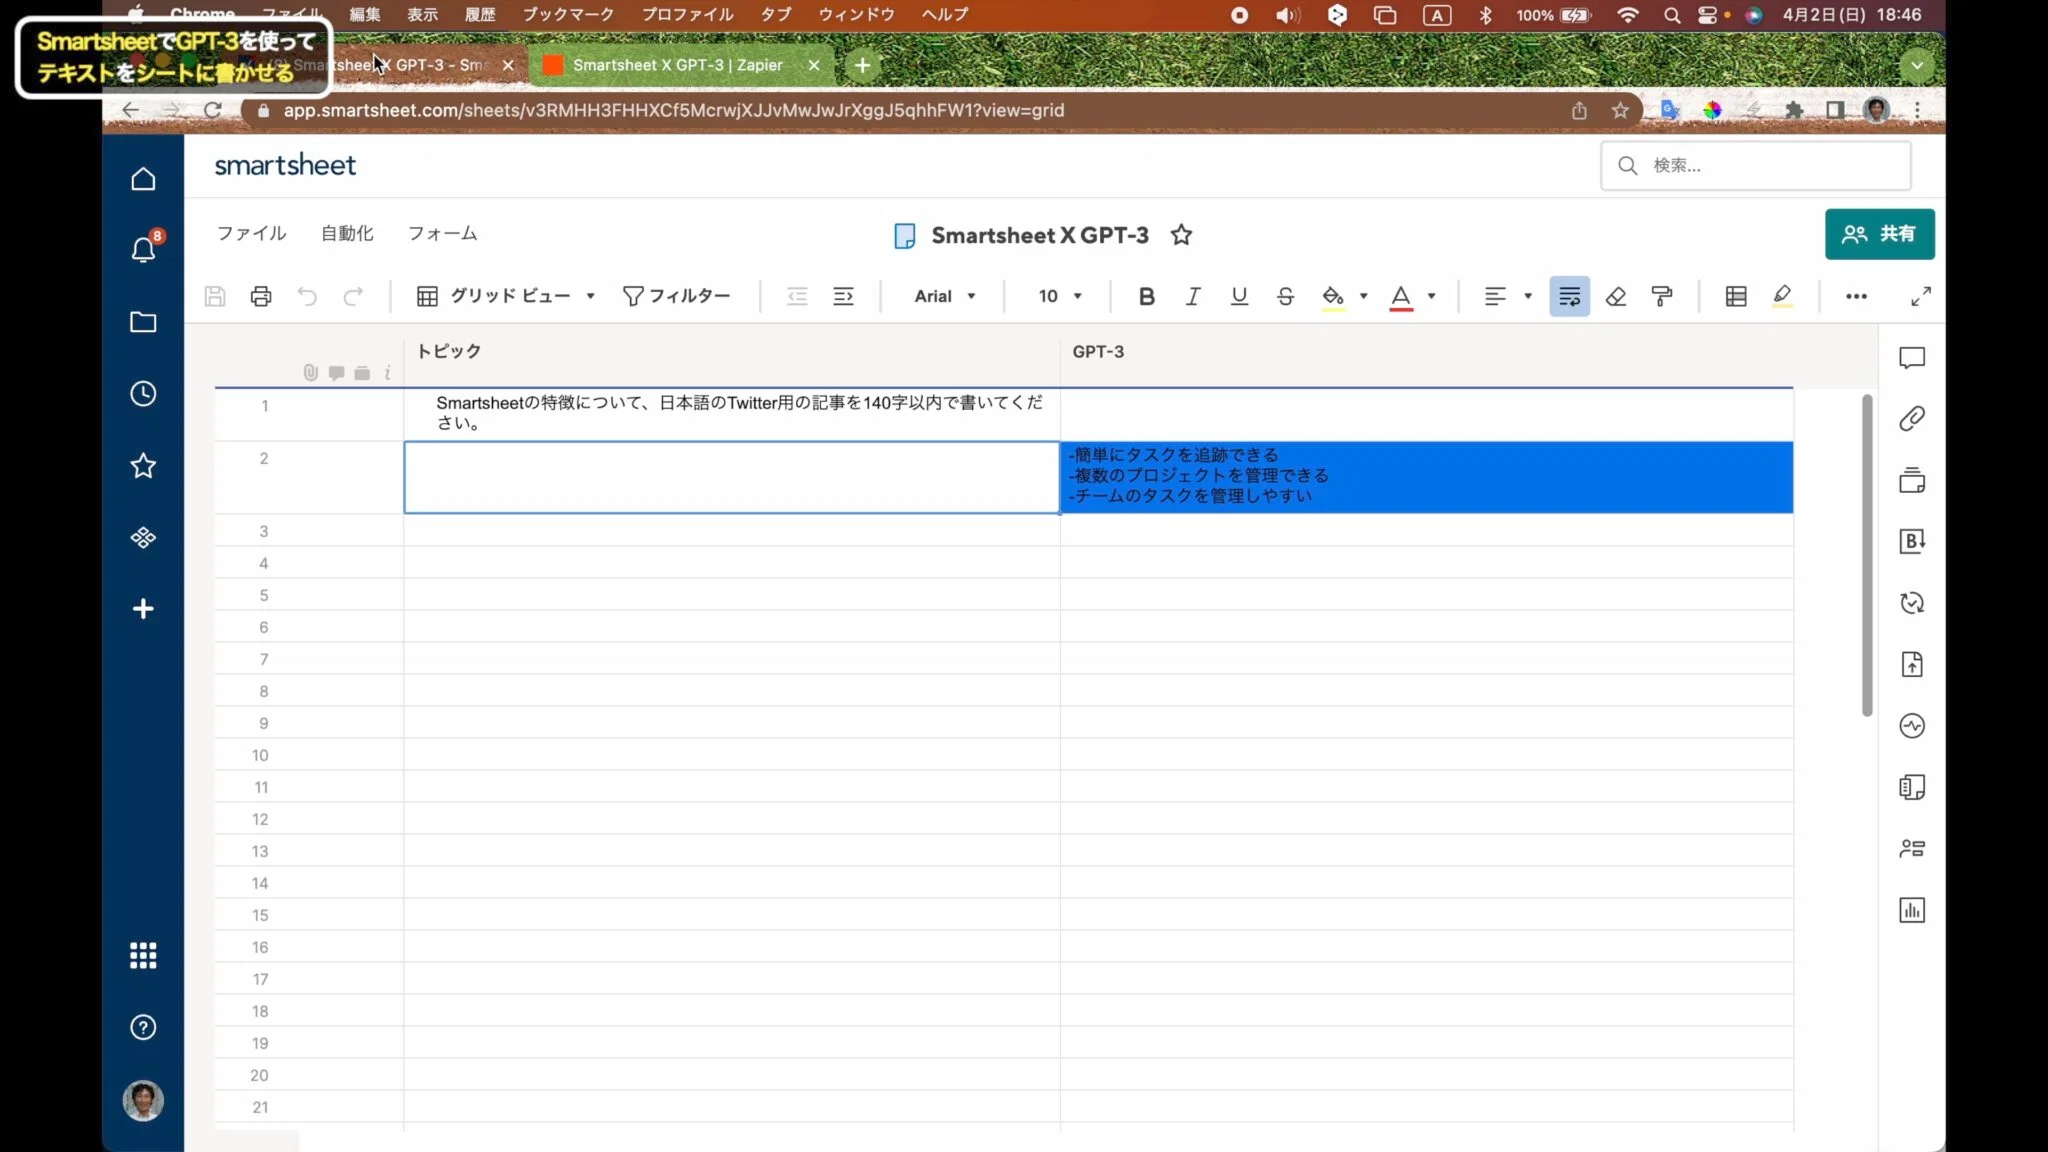
Task: Bookmark page with address bar star
Action: pyautogui.click(x=1620, y=110)
